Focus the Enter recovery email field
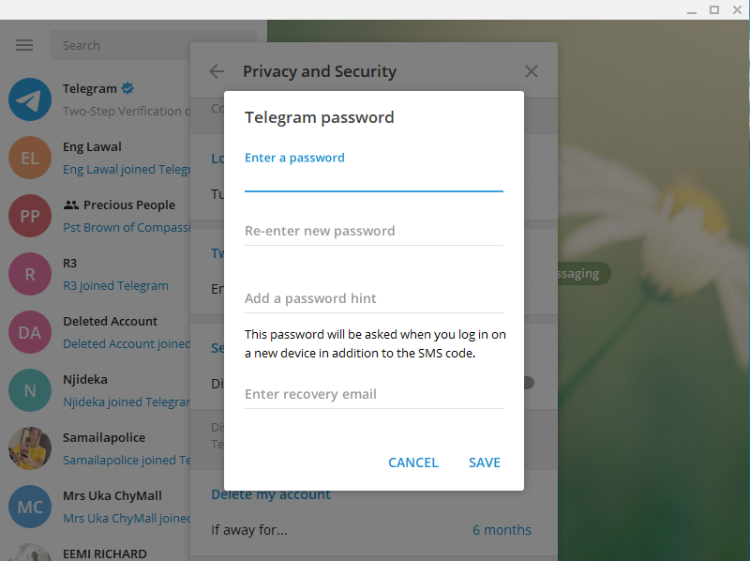The width and height of the screenshot is (750, 561). tap(373, 394)
